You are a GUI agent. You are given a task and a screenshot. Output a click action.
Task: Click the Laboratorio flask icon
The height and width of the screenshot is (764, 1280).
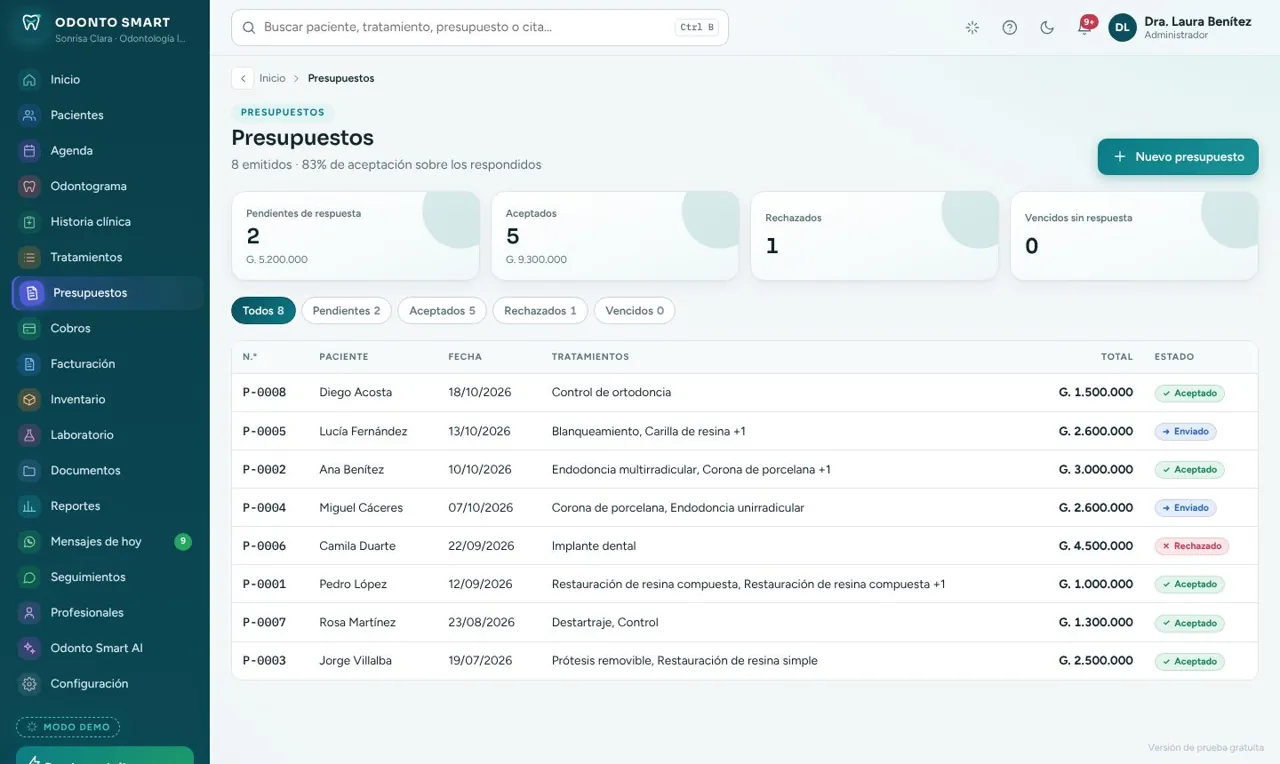point(30,435)
